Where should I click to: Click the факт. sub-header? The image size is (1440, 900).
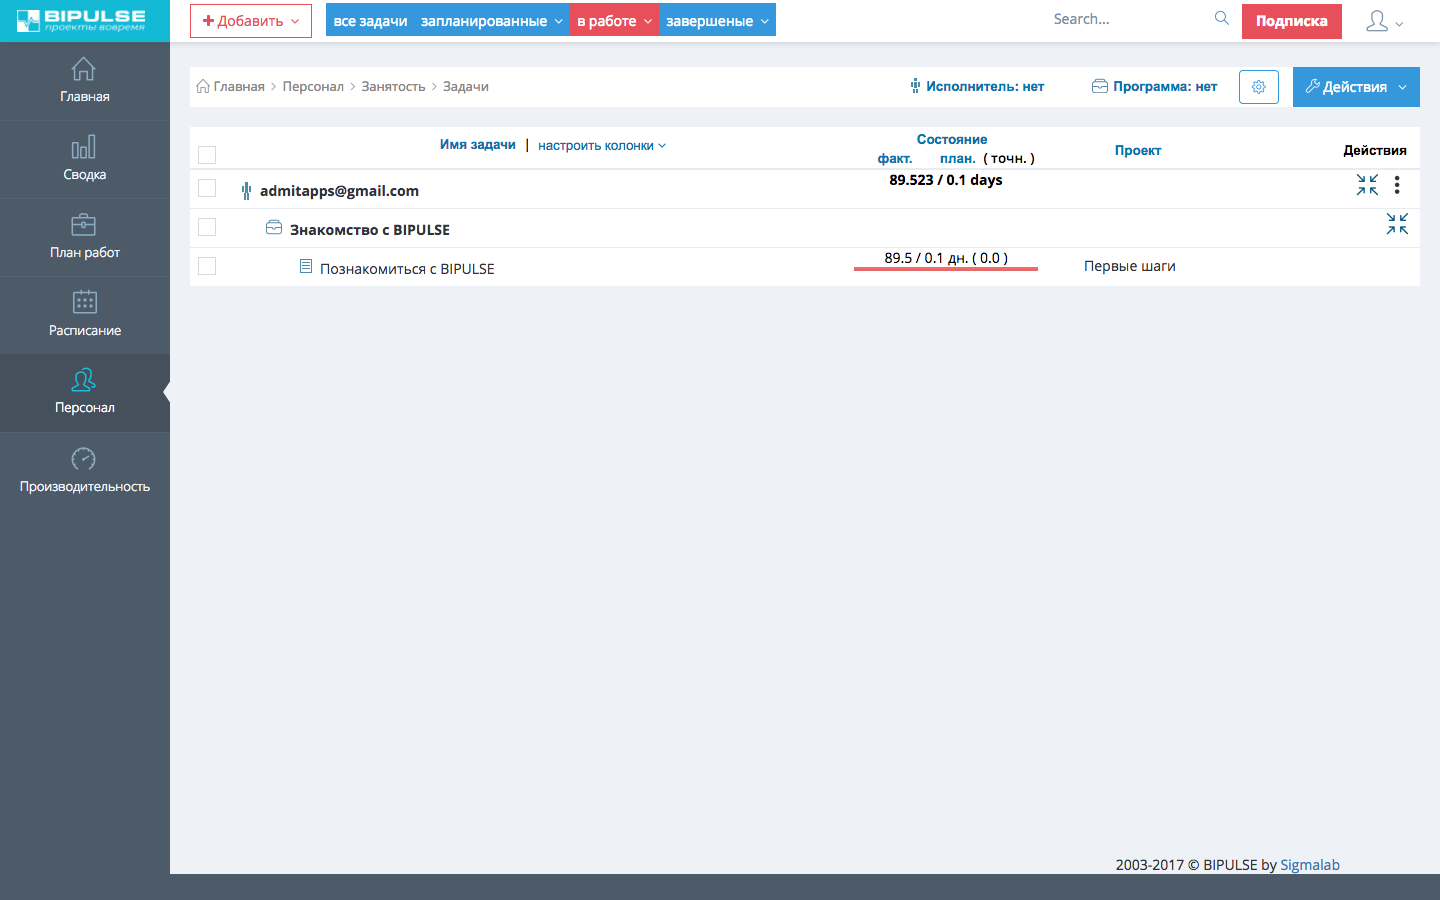[x=895, y=159]
